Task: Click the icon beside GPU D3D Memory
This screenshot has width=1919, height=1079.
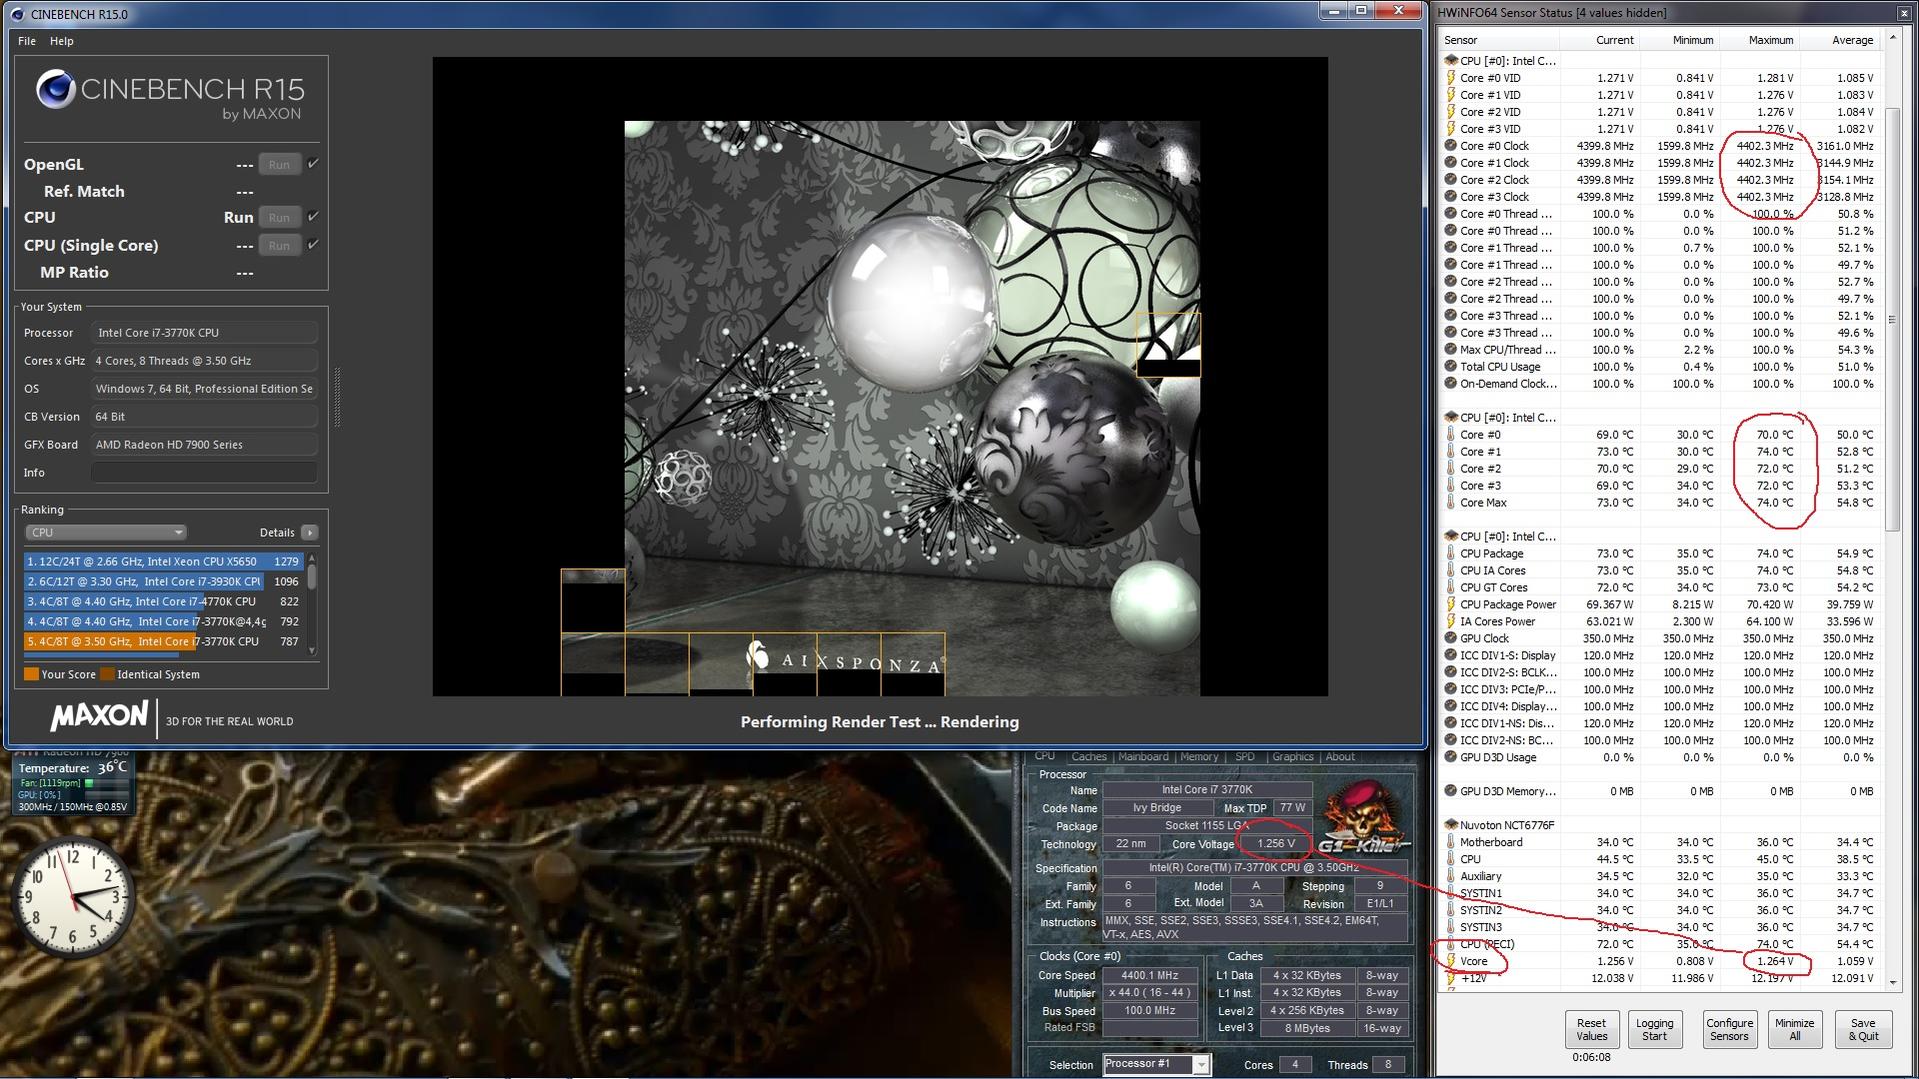Action: [1450, 792]
